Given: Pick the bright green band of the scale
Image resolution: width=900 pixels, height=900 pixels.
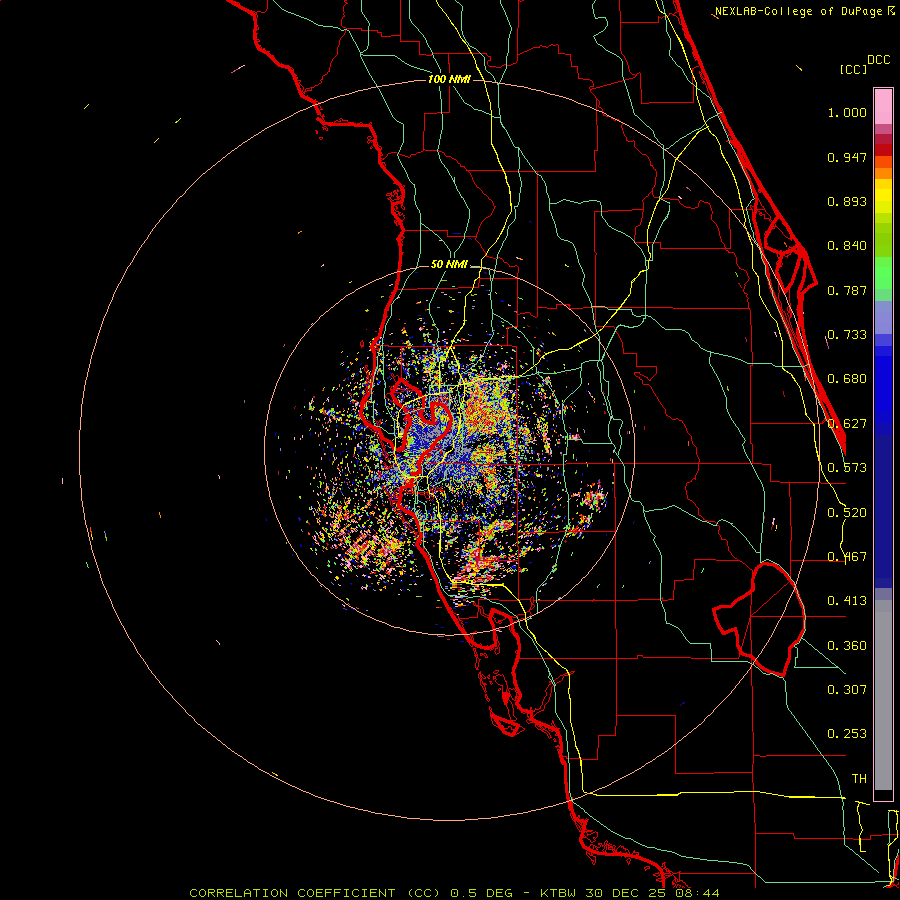Looking at the screenshot, I should click(x=883, y=273).
